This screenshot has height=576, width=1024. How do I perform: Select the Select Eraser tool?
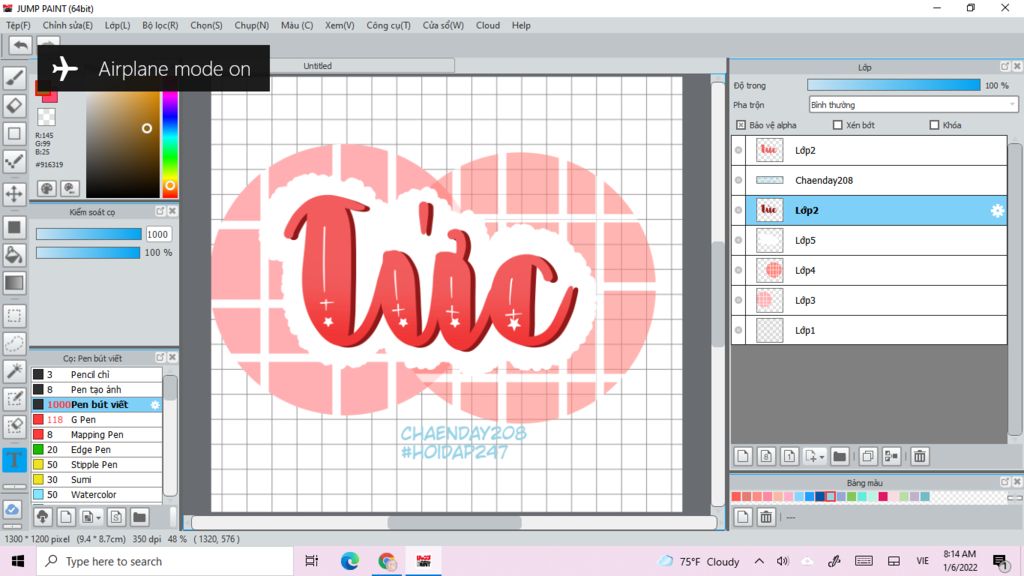[14, 426]
